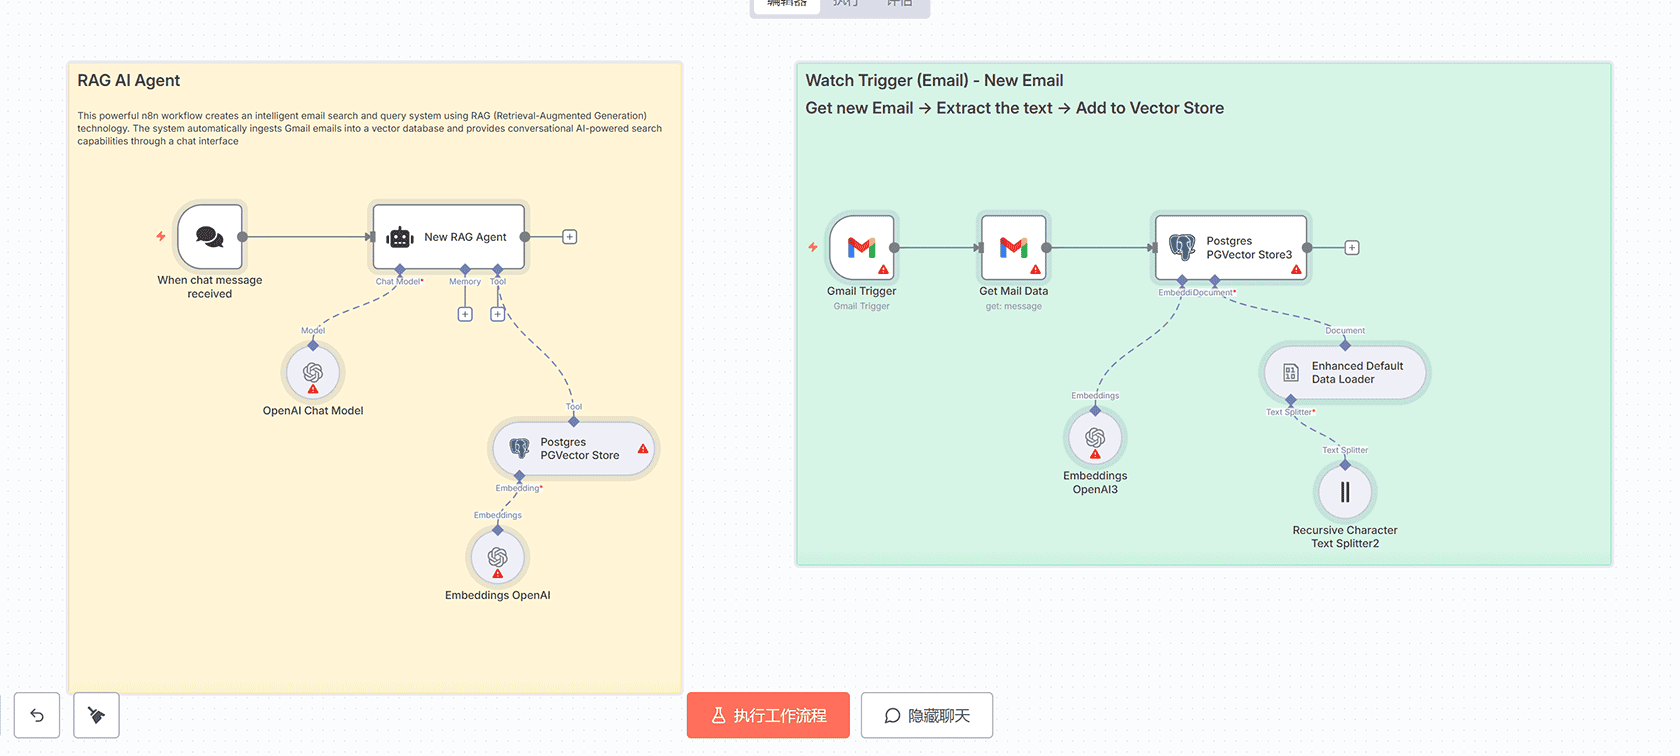Viewport: 1680px width, 756px height.
Task: Select the Recursive Character Text Splitter2 node
Action: [x=1345, y=491]
